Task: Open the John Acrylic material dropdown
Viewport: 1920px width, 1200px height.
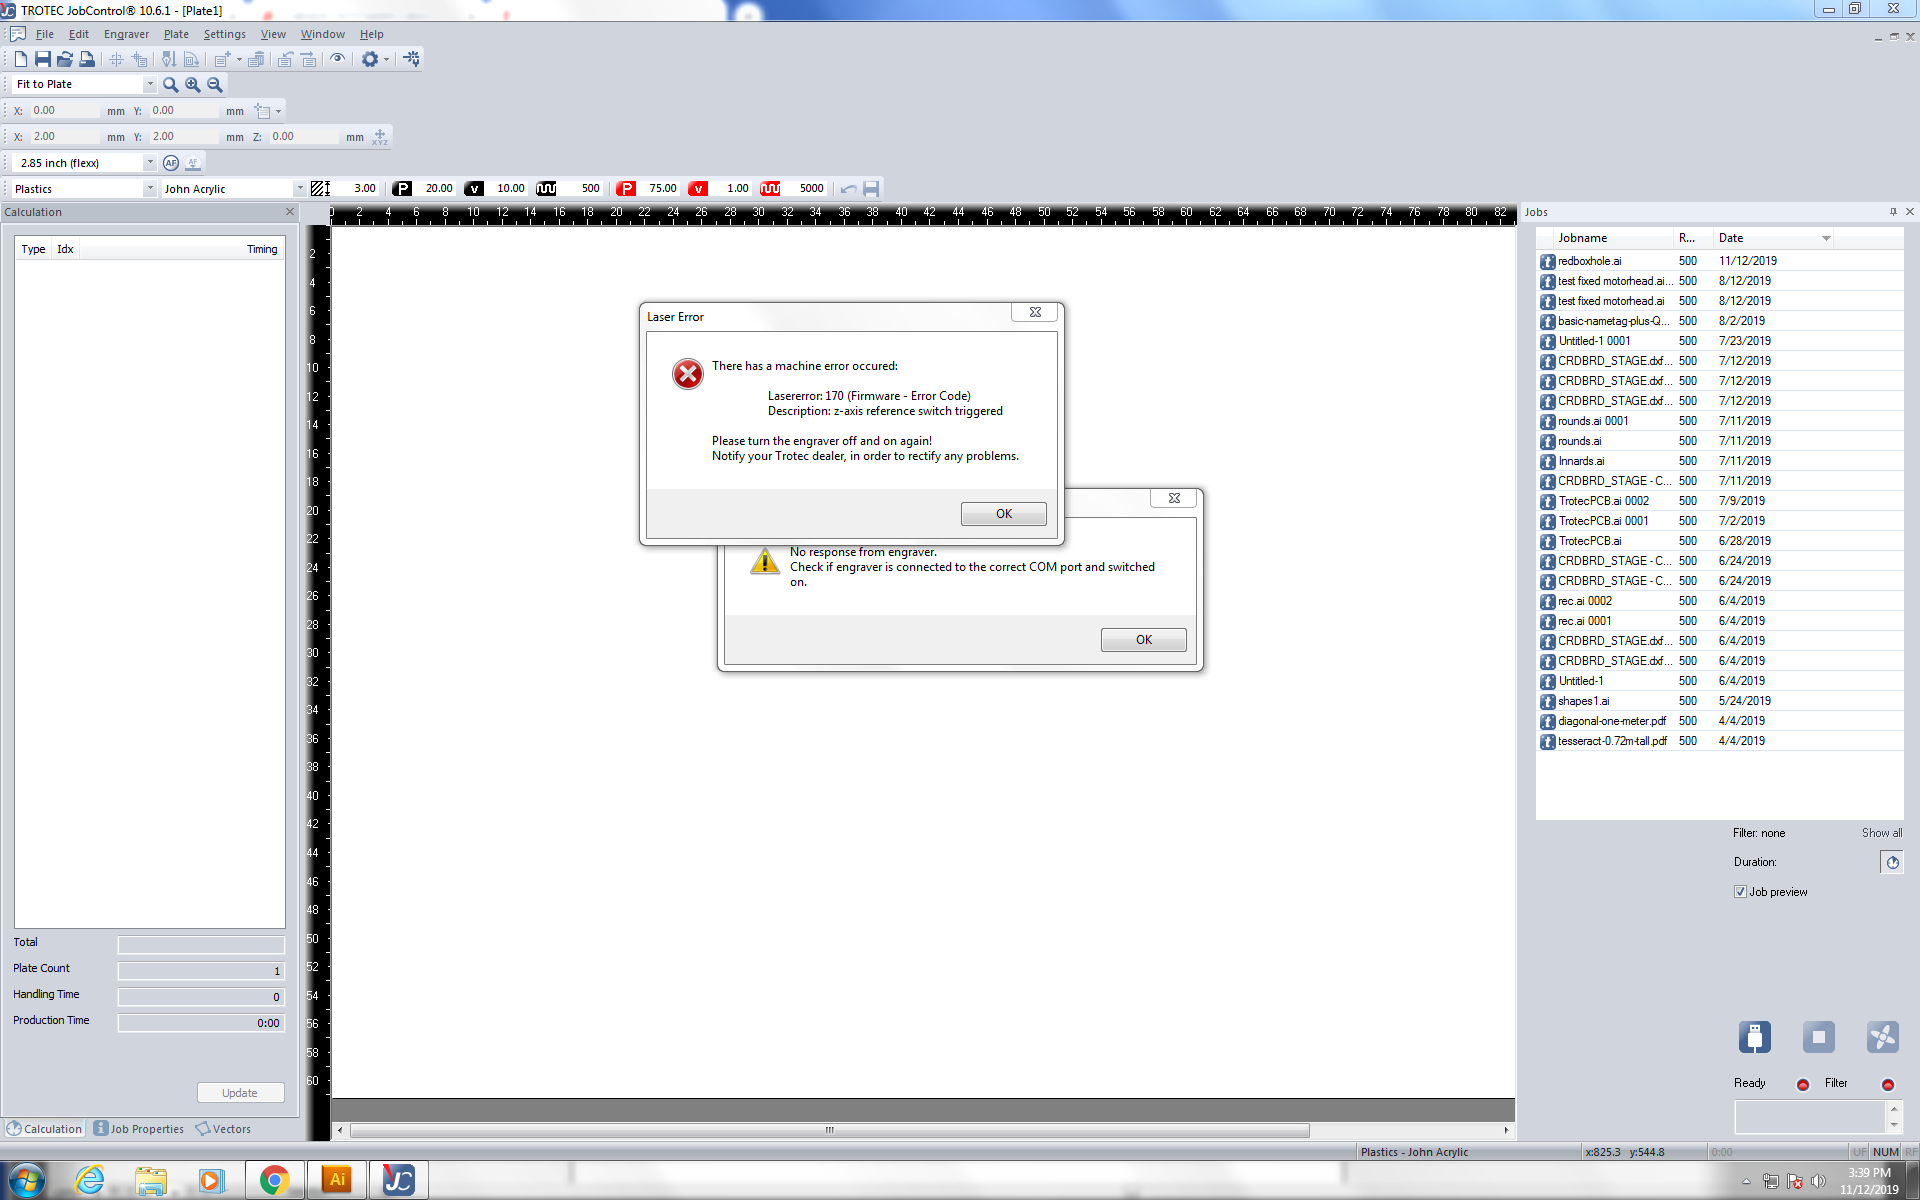Action: (299, 189)
